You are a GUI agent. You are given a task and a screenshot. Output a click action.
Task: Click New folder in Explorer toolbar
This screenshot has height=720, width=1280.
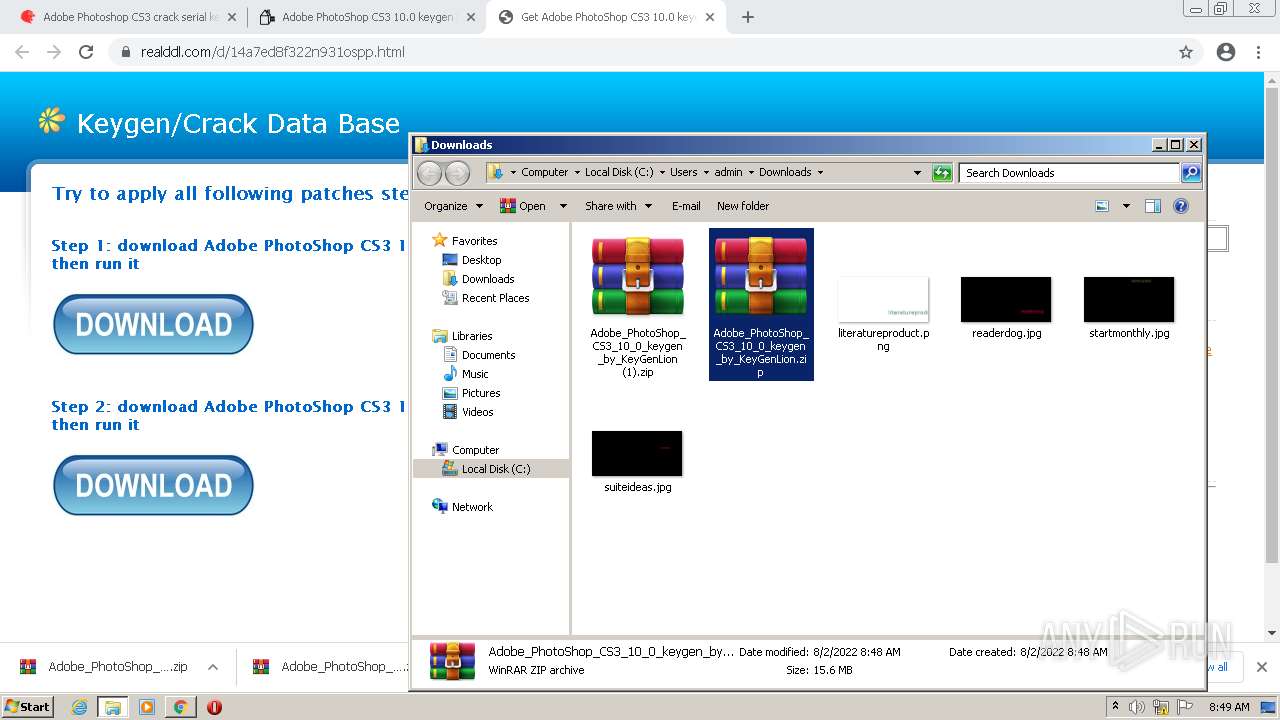coord(743,206)
